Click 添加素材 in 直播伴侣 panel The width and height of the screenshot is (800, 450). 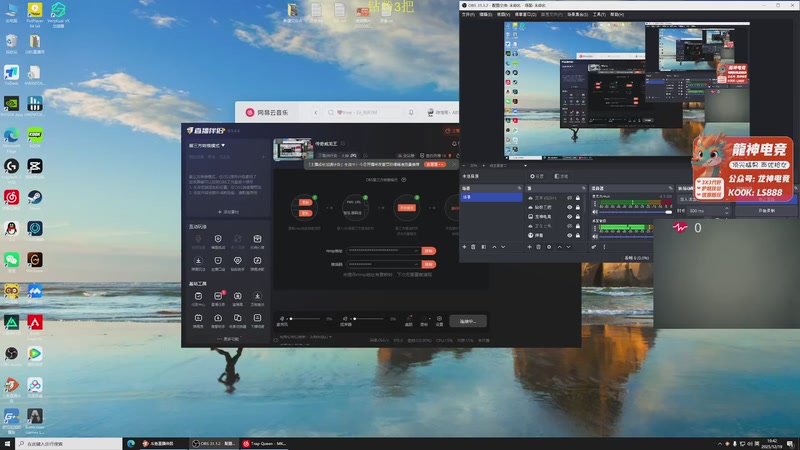click(x=228, y=212)
